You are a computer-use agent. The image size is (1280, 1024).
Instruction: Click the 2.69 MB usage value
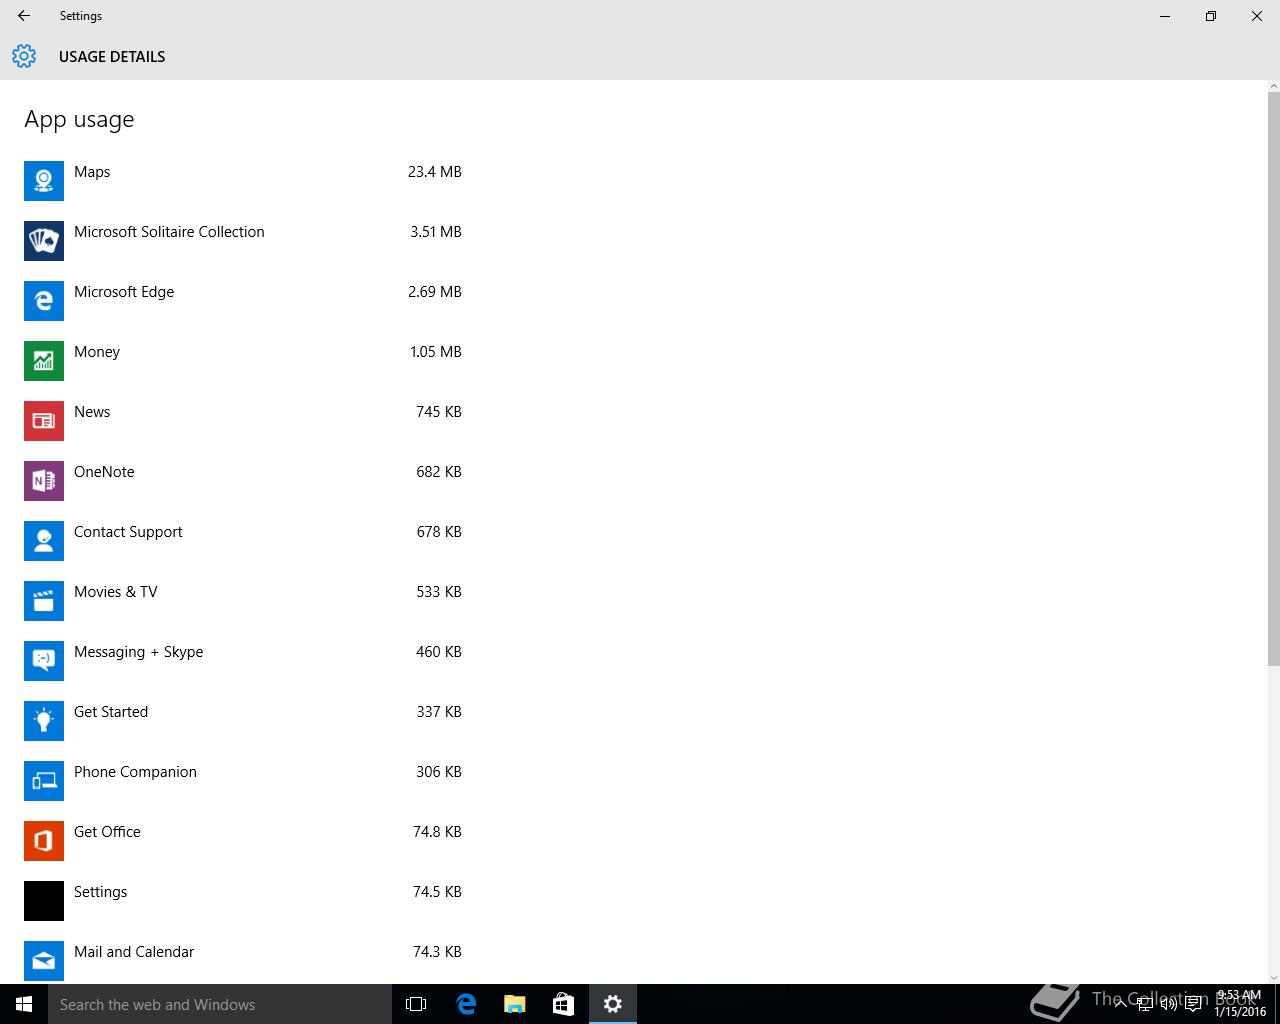435,292
